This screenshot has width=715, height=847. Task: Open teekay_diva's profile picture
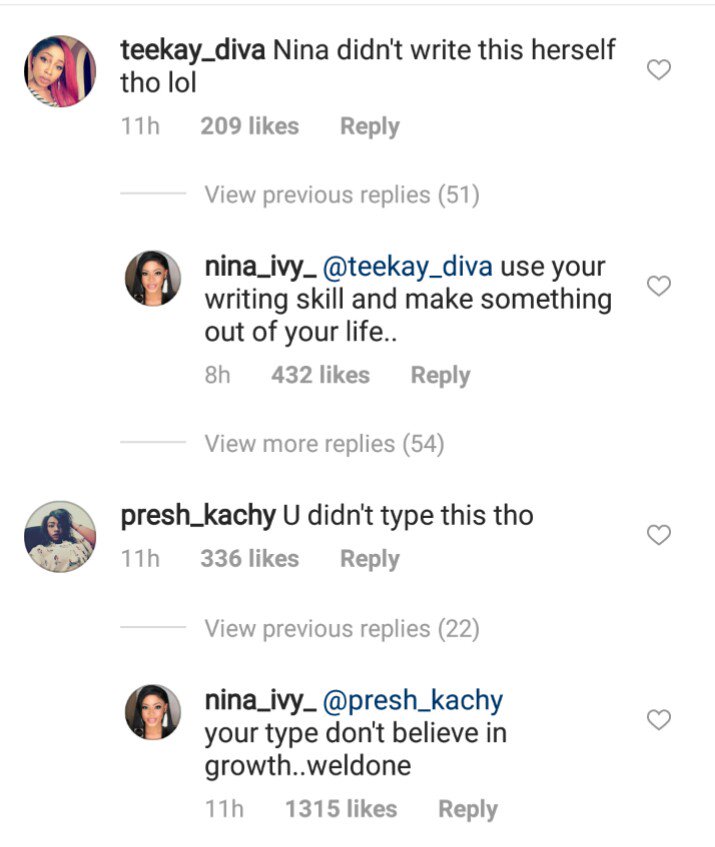59,71
